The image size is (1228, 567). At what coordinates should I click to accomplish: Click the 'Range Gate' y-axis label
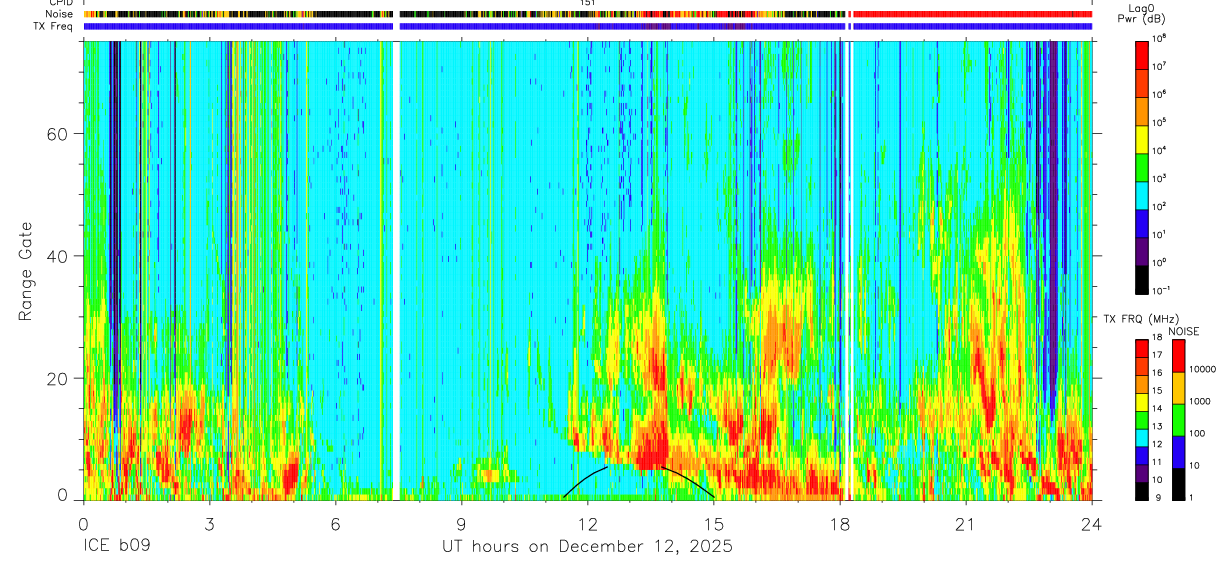pos(26,272)
